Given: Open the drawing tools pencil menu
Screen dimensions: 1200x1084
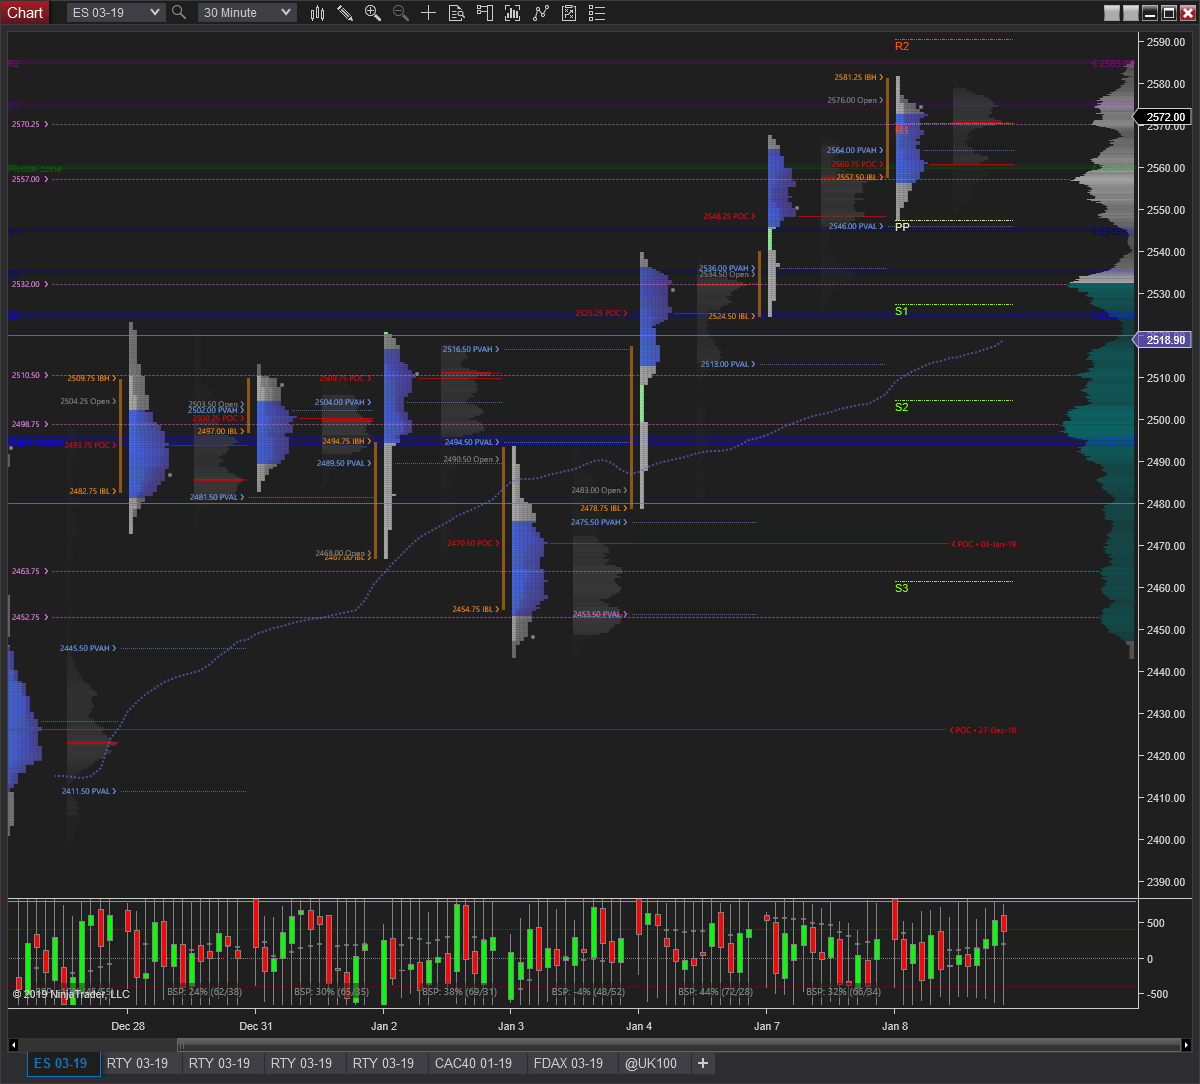Looking at the screenshot, I should (x=345, y=12).
